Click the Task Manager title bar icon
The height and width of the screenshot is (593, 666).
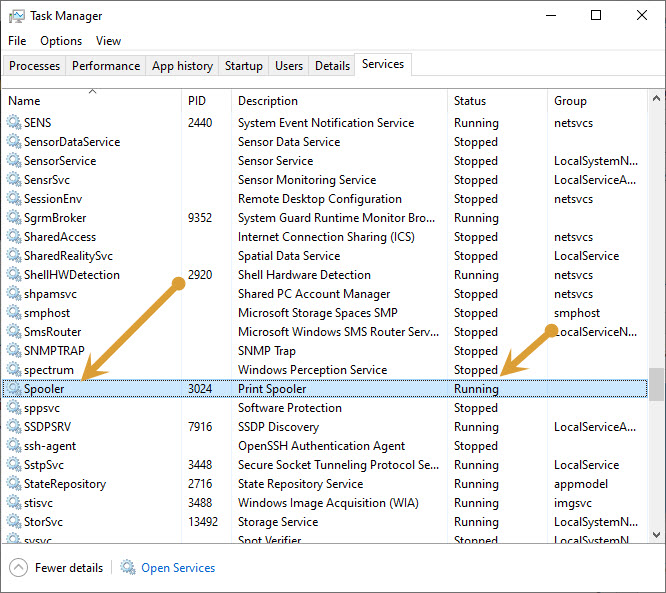click(17, 16)
